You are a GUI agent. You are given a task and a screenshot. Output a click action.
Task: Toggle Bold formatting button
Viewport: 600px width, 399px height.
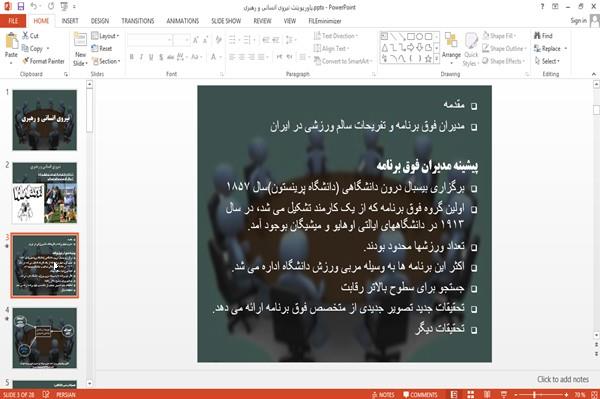point(132,57)
